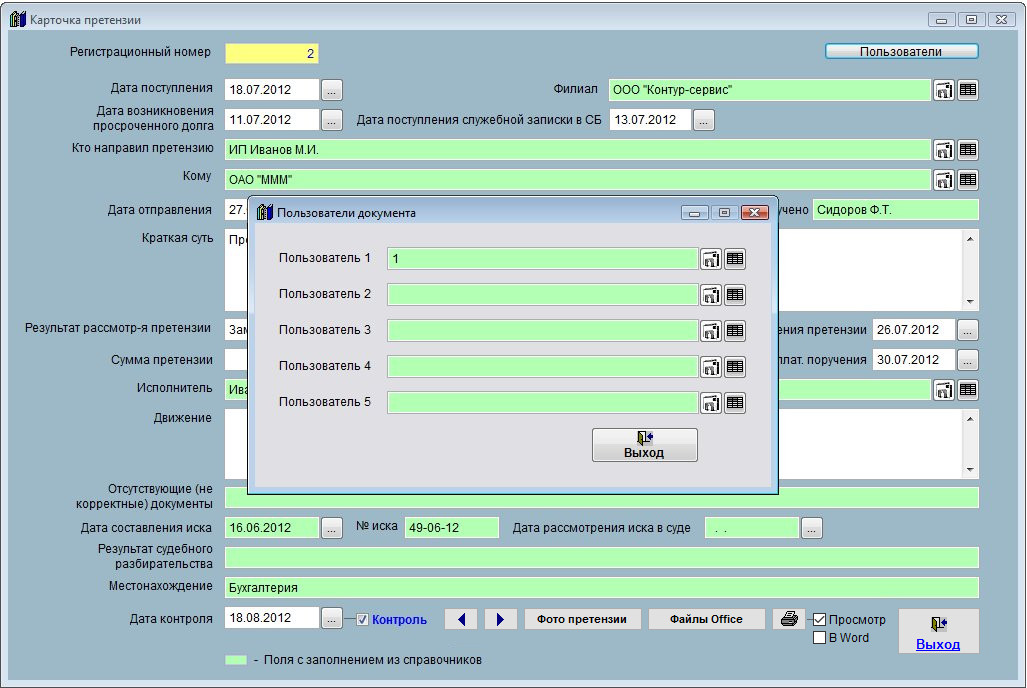The width and height of the screenshot is (1027, 688).
Task: Go to next record arrow
Action: coord(500,619)
